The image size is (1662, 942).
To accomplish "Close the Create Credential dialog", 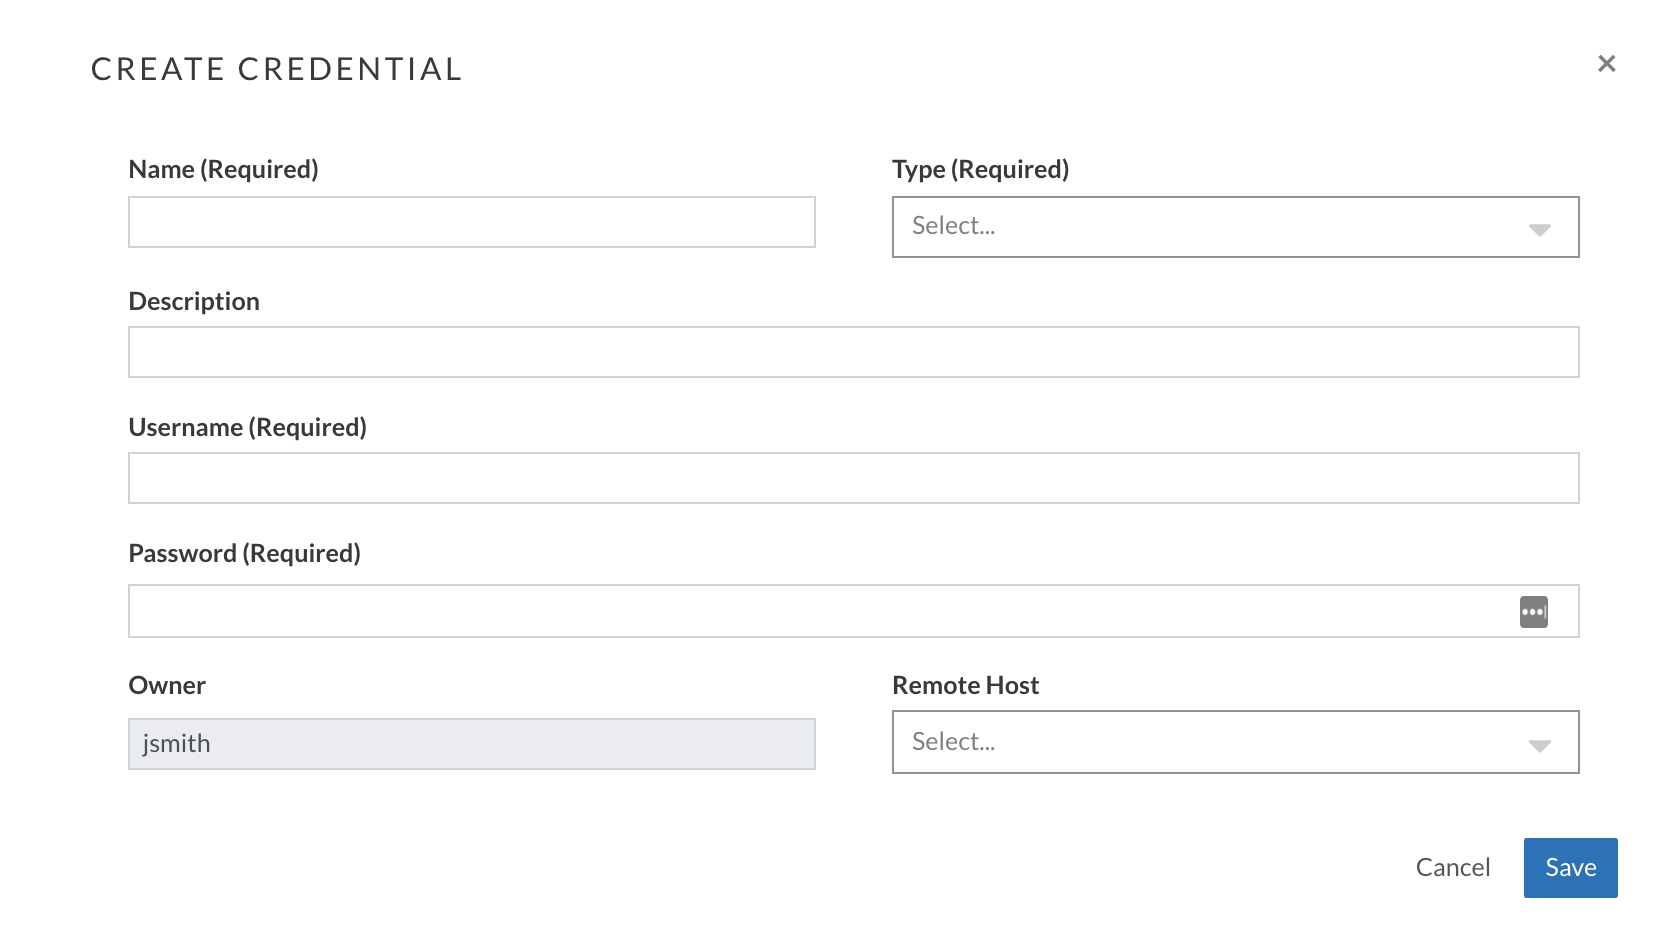I will [x=1606, y=64].
